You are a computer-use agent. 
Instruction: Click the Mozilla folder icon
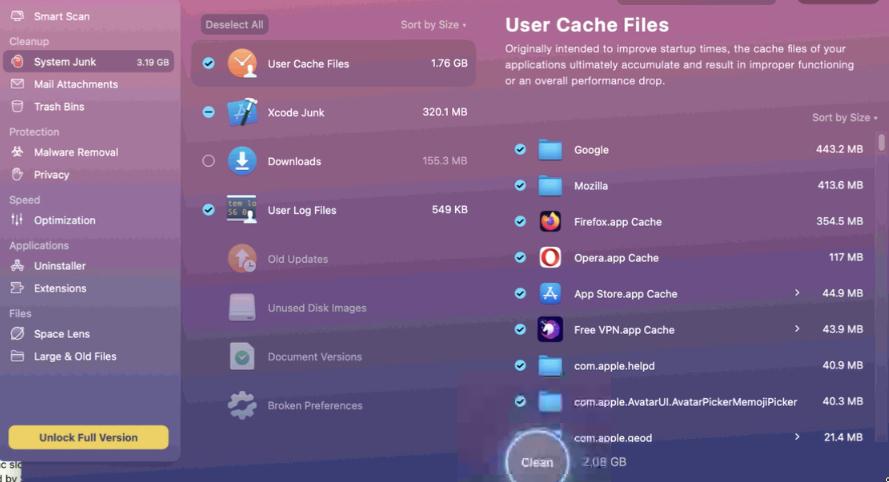[550, 185]
